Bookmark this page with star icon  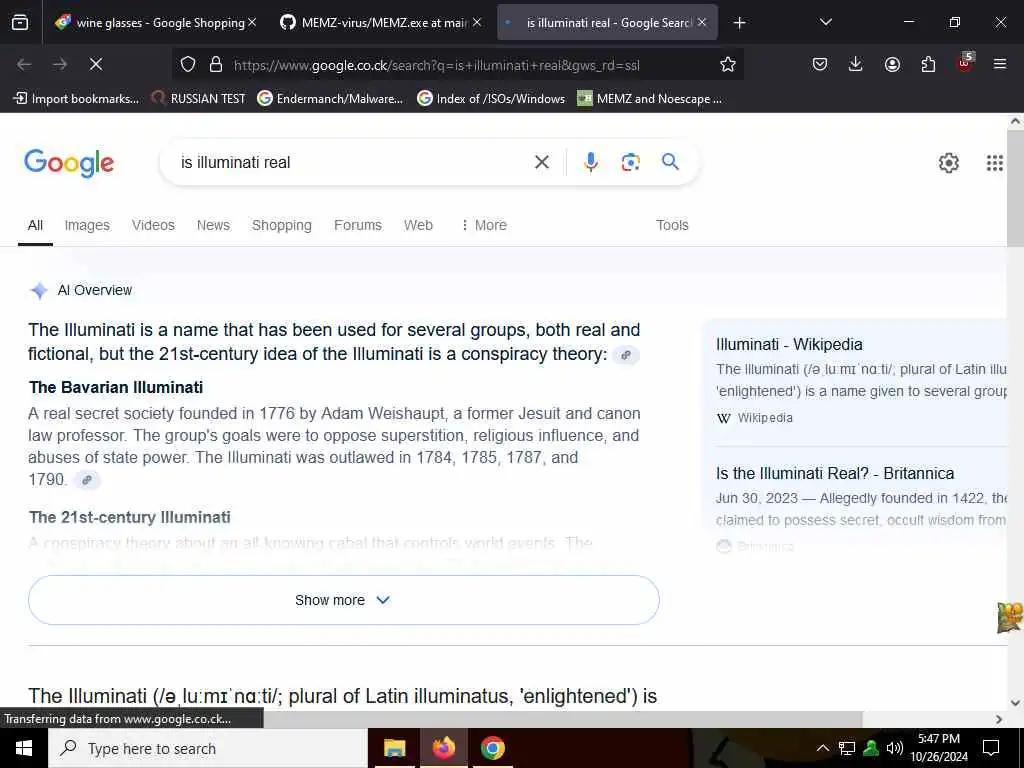[x=728, y=64]
